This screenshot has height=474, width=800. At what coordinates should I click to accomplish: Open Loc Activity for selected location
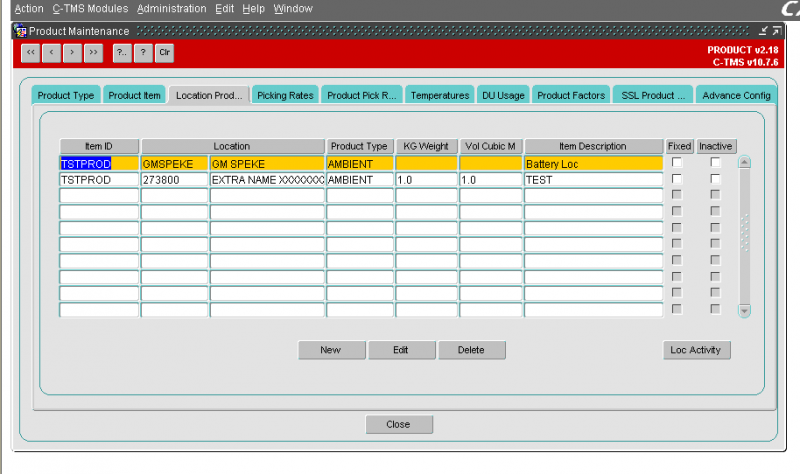[696, 350]
